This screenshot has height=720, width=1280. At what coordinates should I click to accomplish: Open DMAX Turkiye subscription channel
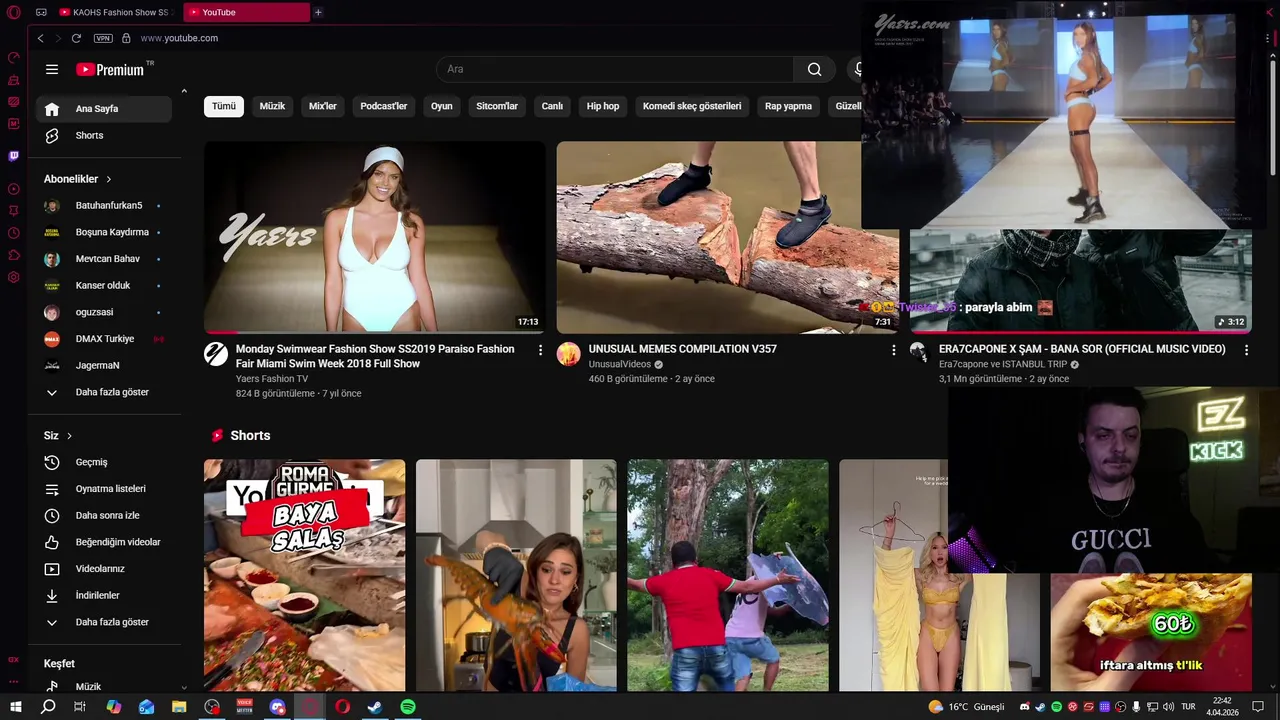click(x=104, y=339)
